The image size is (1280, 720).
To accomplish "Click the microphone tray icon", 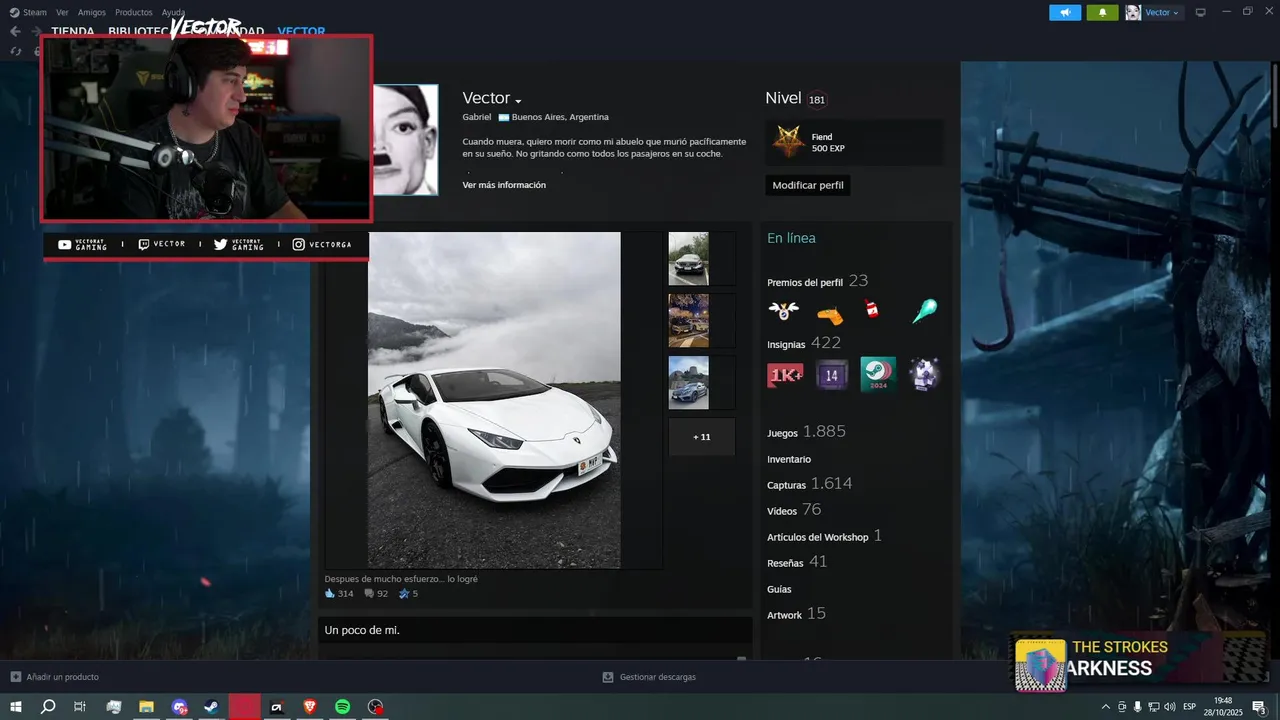I will [1137, 707].
